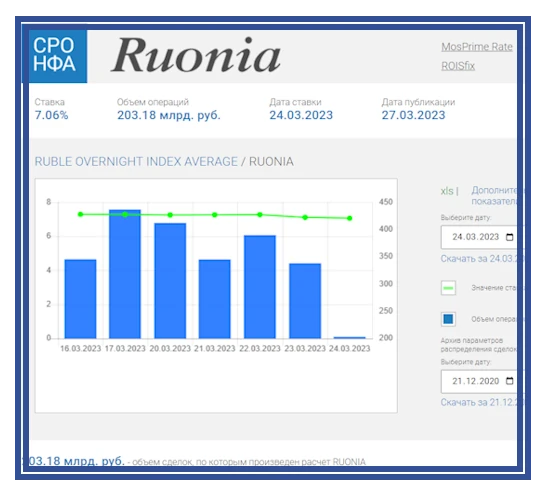This screenshot has width=550, height=500.
Task: Toggle green rate value legend swatch
Action: pos(448,288)
